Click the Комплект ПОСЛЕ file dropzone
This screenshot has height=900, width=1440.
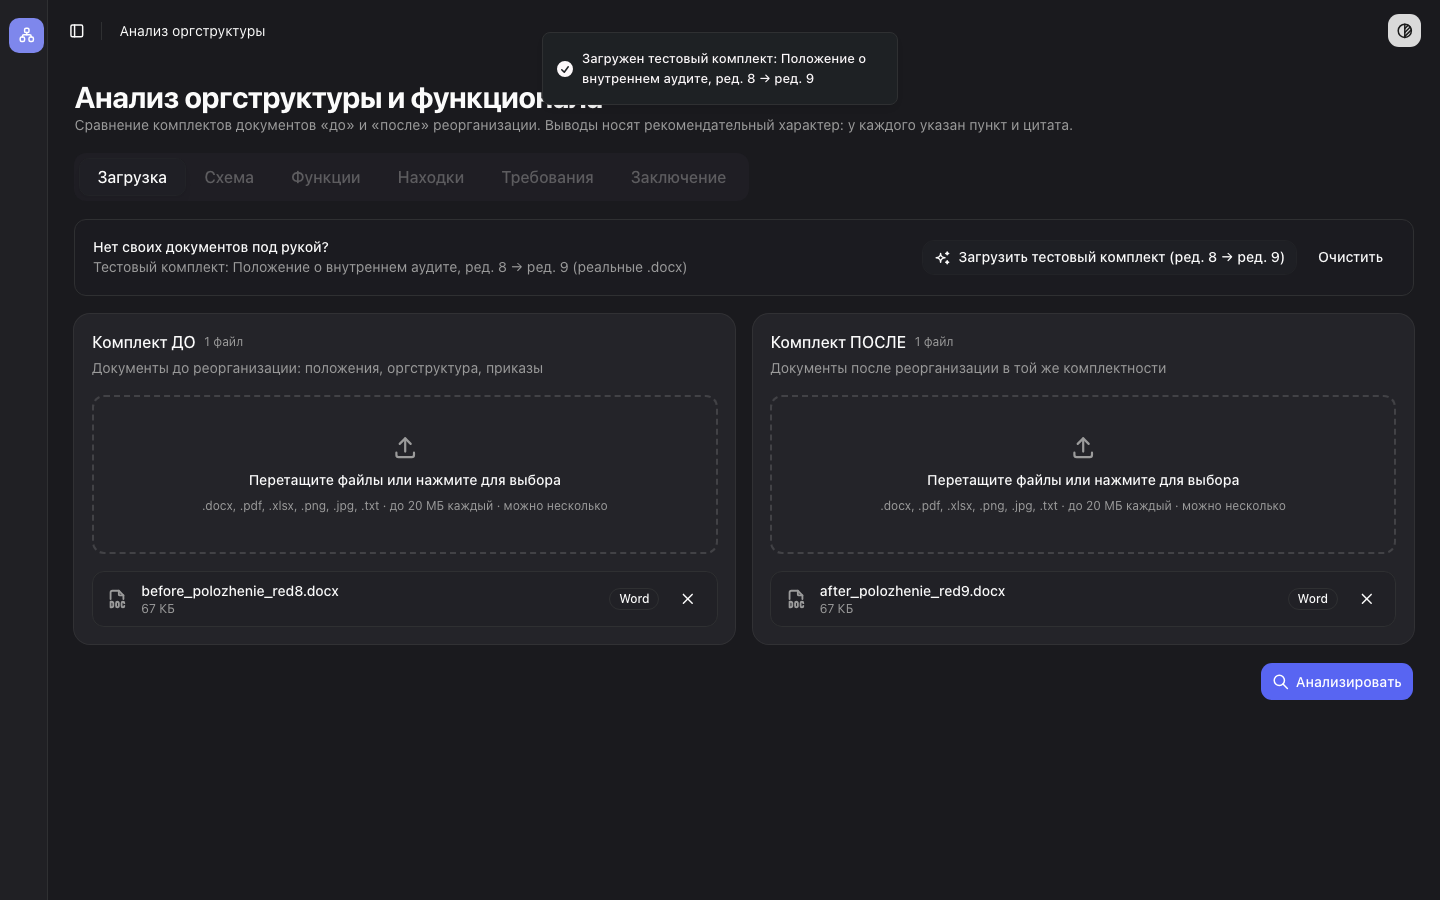click(1083, 474)
